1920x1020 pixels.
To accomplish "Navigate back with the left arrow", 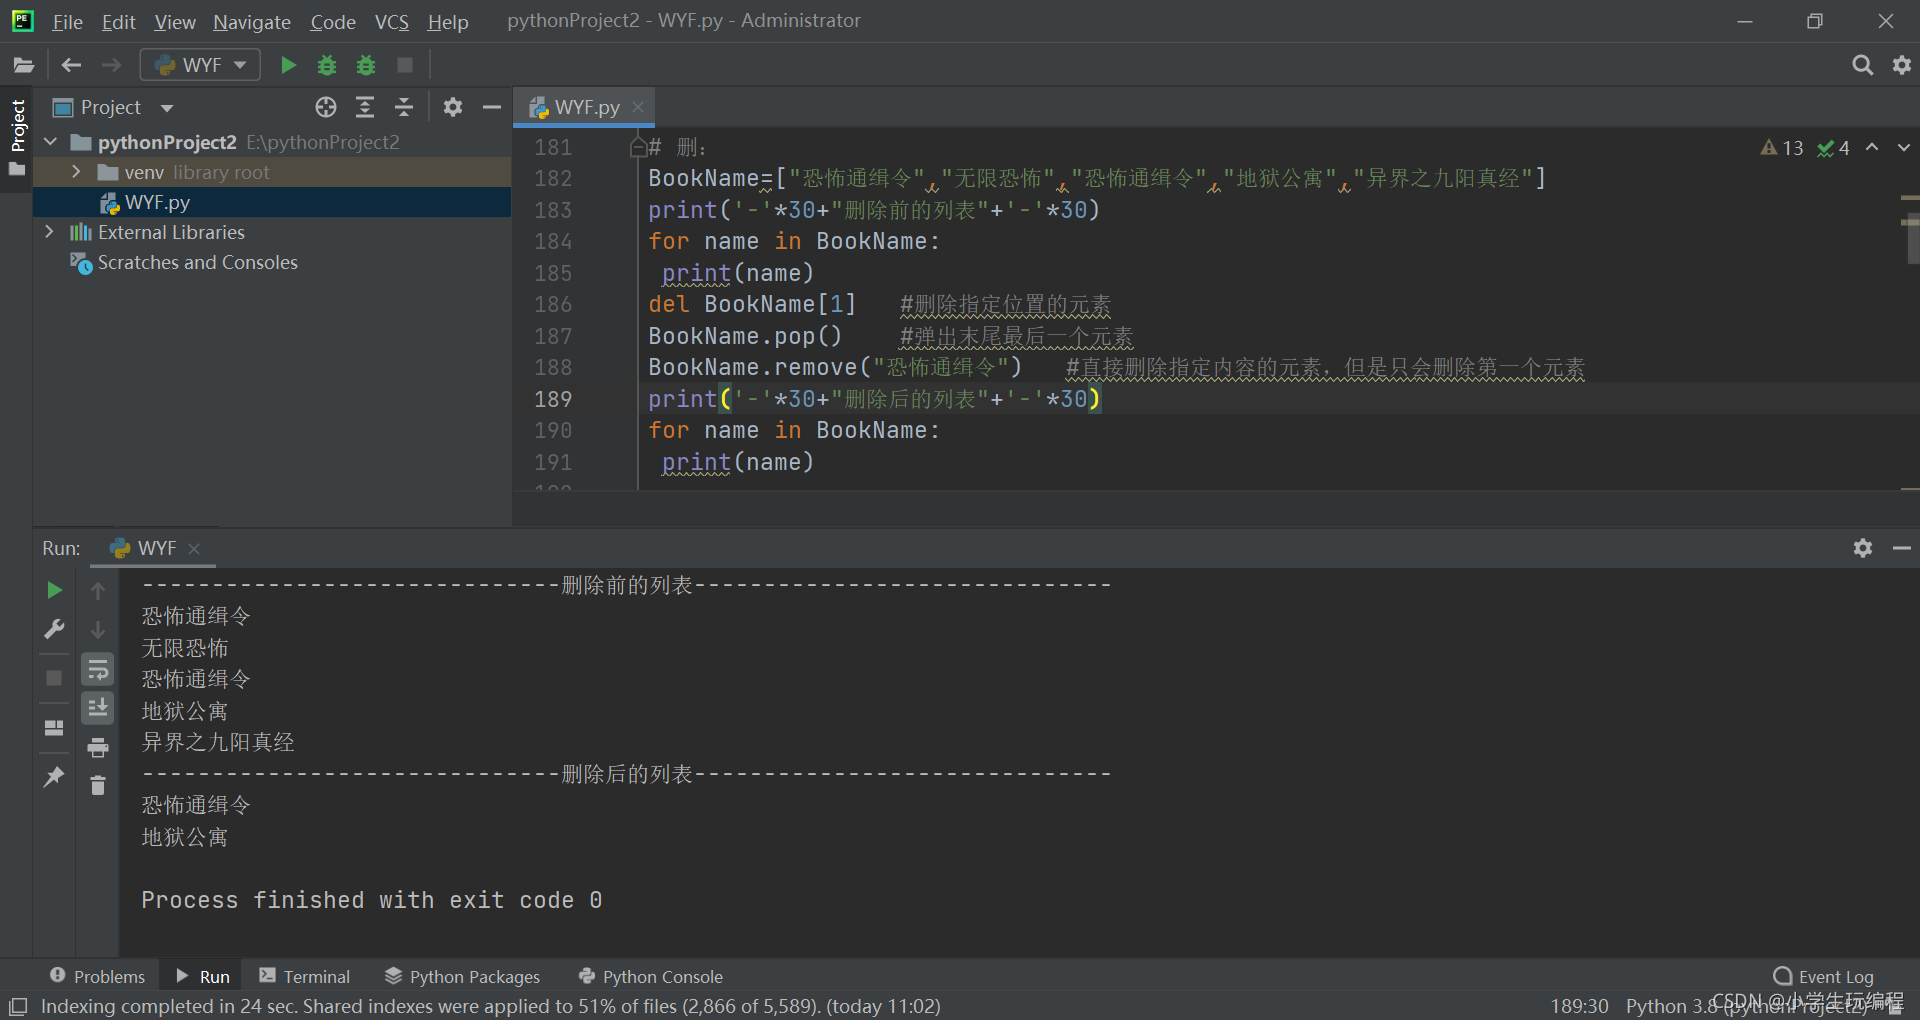I will (71, 65).
